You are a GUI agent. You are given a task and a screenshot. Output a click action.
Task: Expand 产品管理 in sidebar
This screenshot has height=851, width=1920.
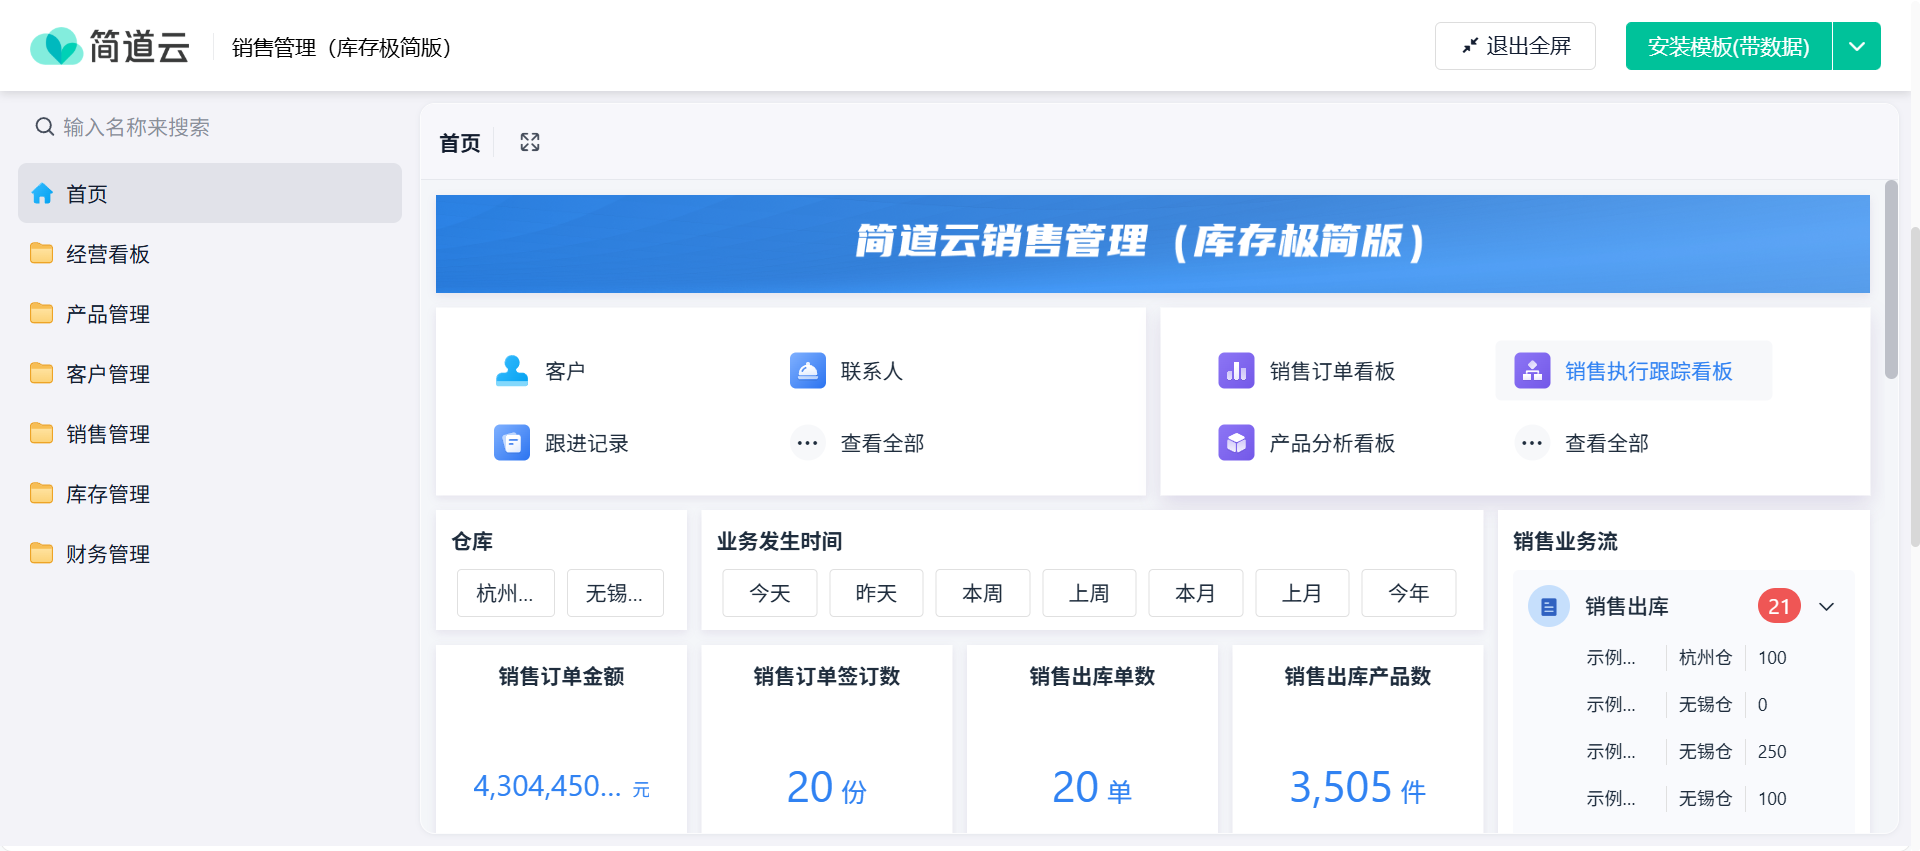[210, 313]
